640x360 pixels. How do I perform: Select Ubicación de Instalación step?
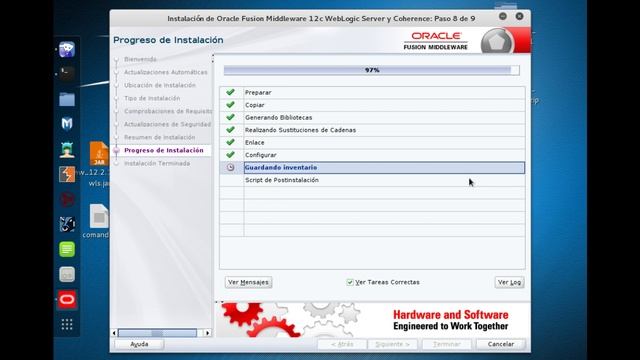pos(160,85)
